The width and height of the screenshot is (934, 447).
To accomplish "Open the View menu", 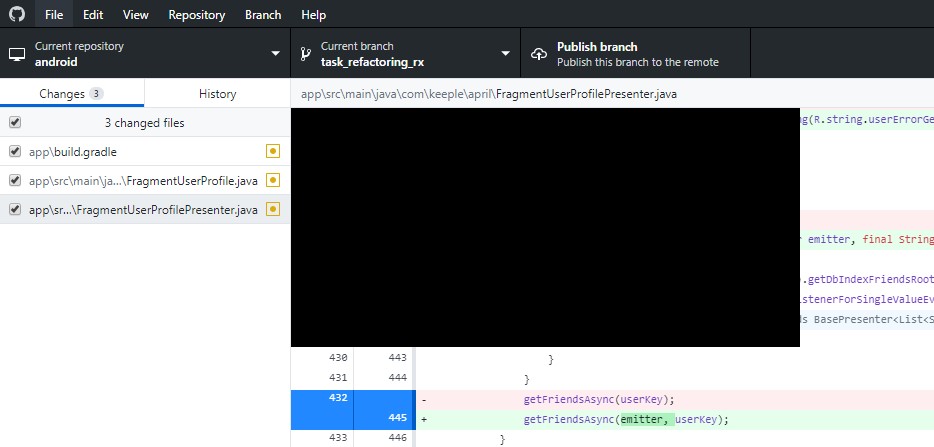I will tap(136, 15).
